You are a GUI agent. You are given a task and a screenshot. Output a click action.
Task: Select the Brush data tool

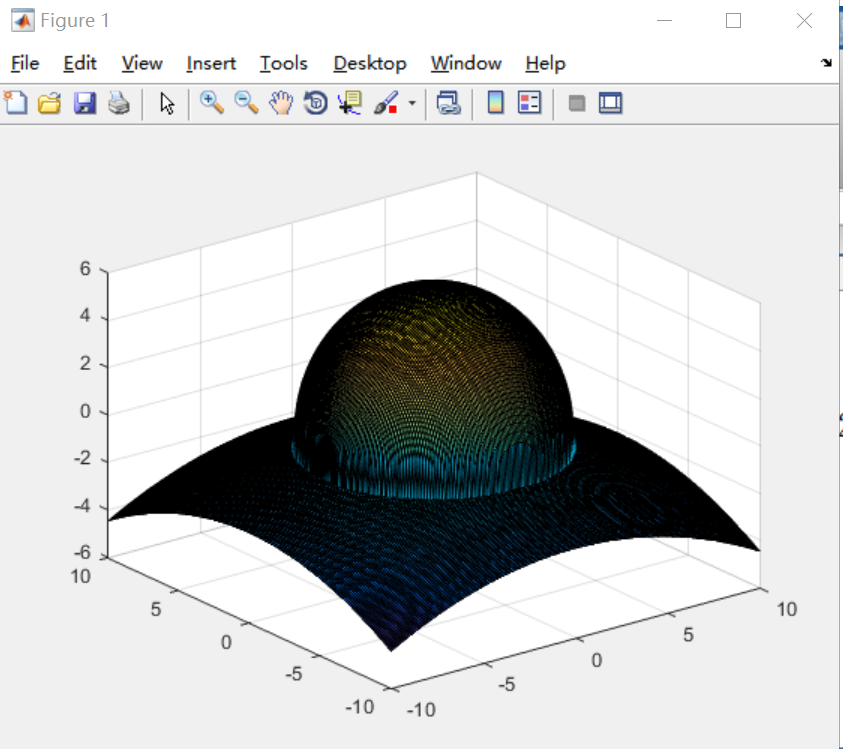pos(385,102)
